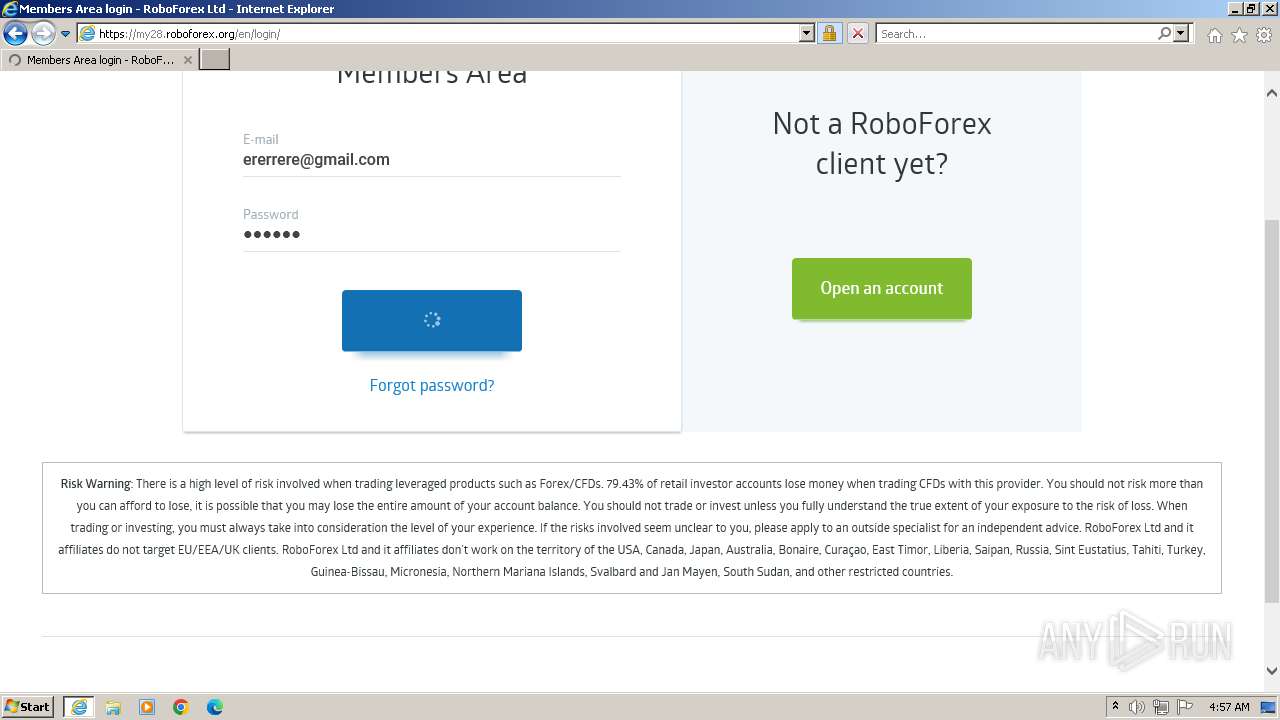Select the Members Area login tab
The height and width of the screenshot is (720, 1280).
[x=98, y=60]
